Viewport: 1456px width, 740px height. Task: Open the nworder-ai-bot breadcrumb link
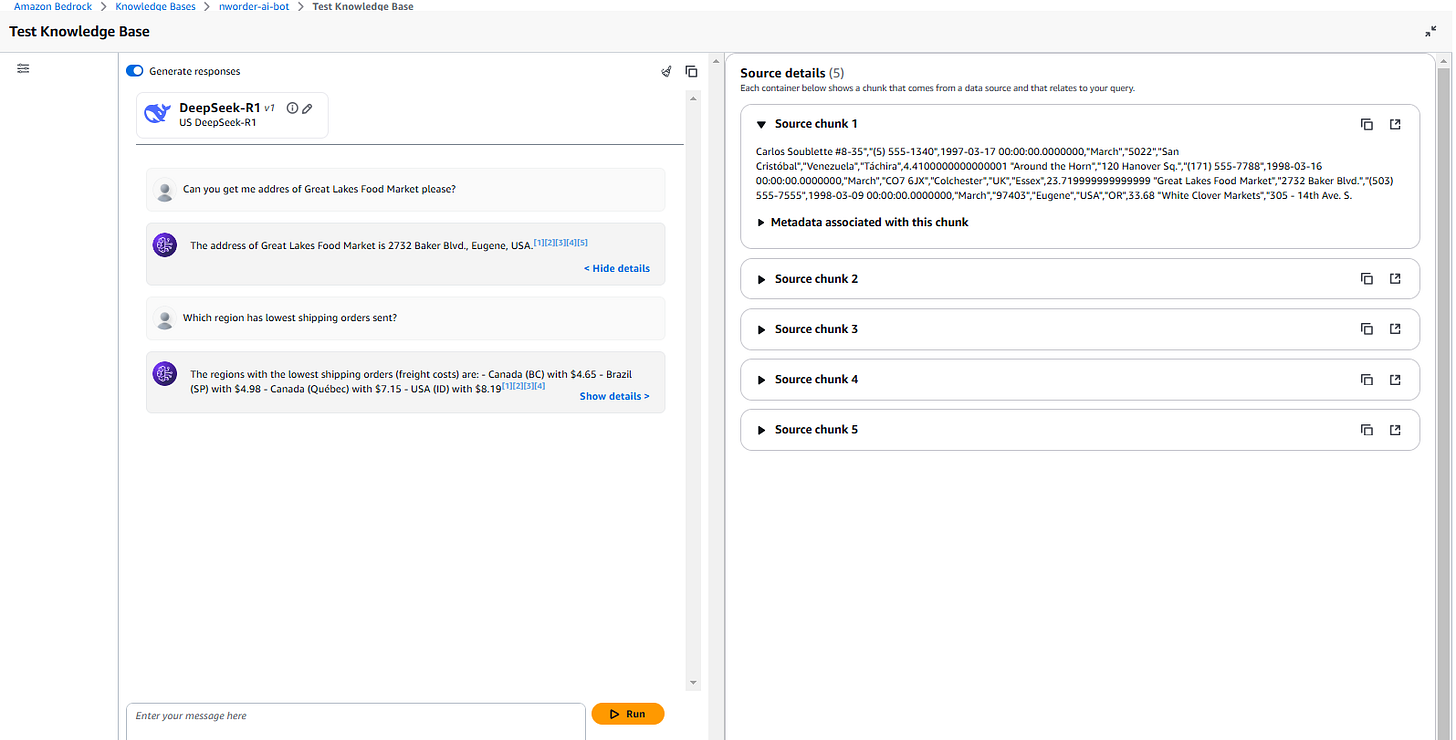[x=254, y=6]
